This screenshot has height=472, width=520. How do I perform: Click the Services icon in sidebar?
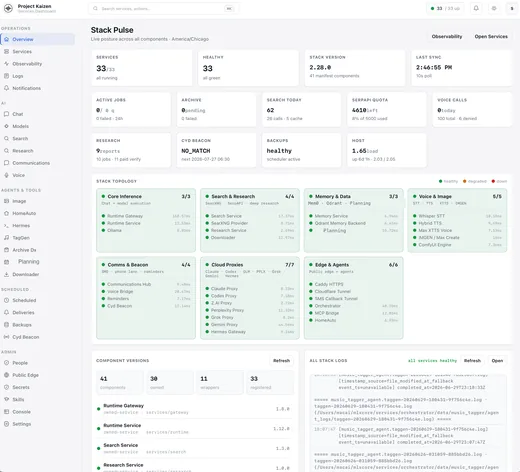[6, 52]
